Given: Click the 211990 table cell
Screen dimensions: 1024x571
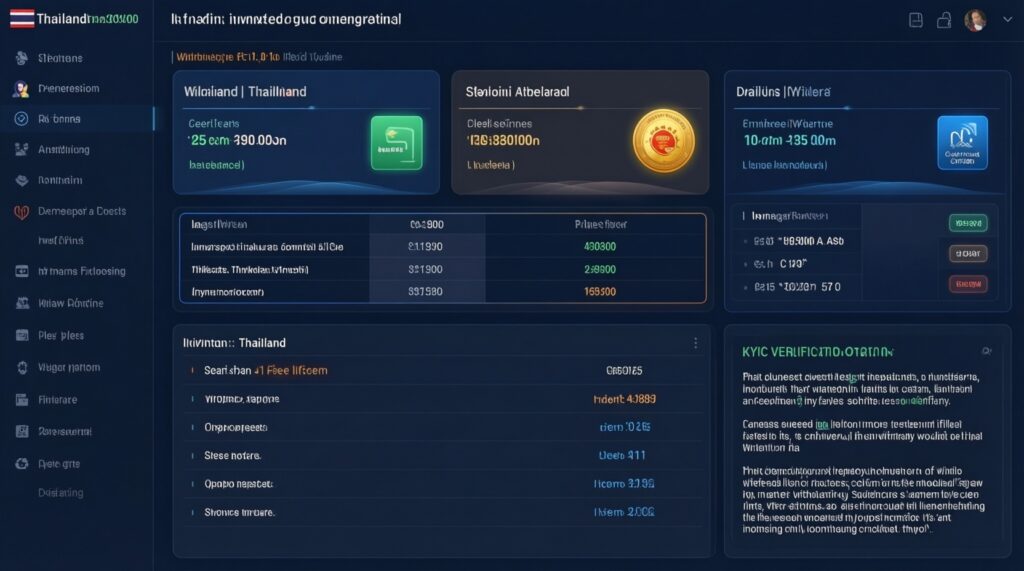Looking at the screenshot, I should click(425, 247).
